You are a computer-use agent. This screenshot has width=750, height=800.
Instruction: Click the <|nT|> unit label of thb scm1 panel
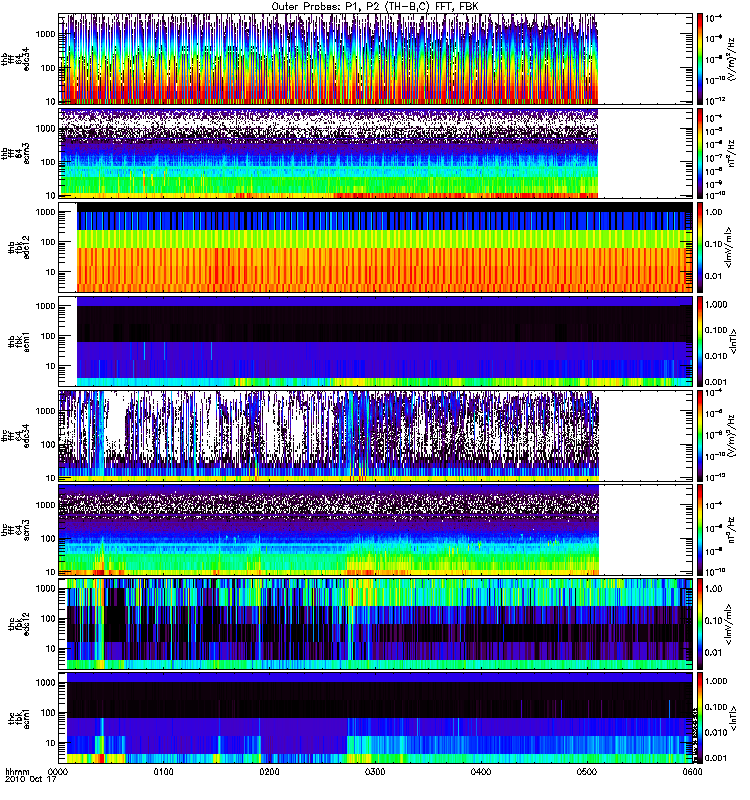[x=733, y=341]
